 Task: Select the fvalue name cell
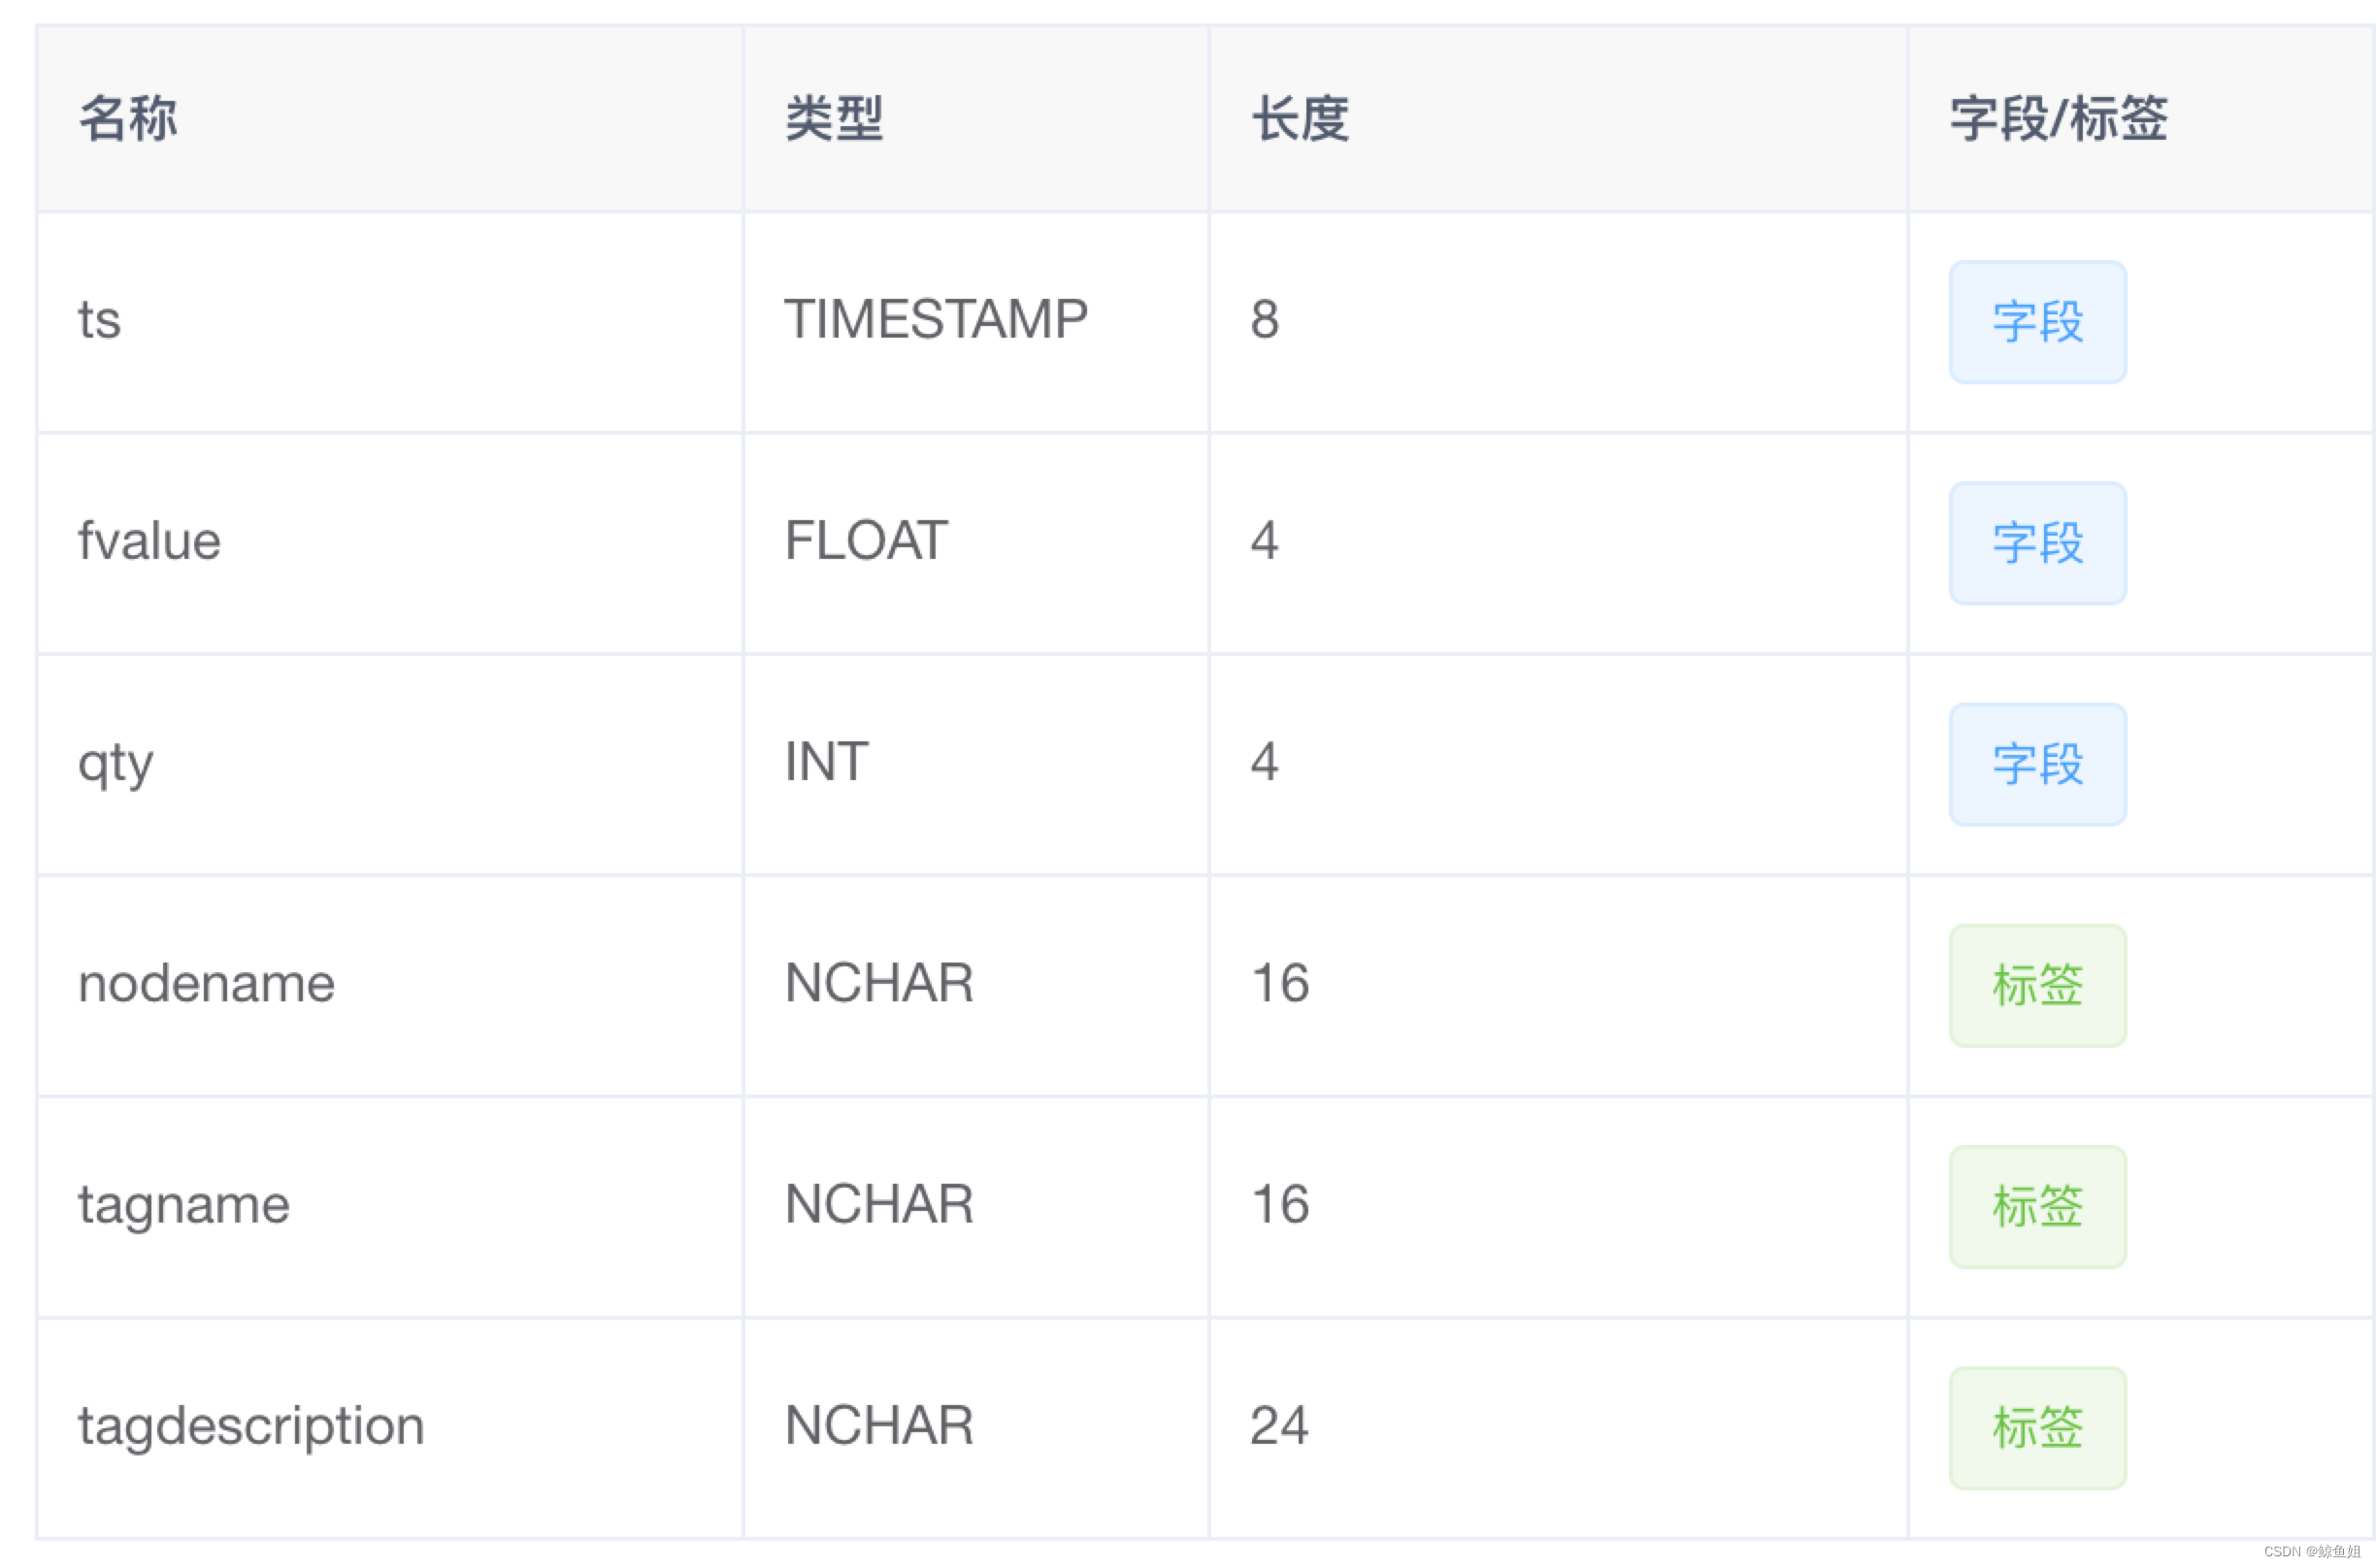149,542
